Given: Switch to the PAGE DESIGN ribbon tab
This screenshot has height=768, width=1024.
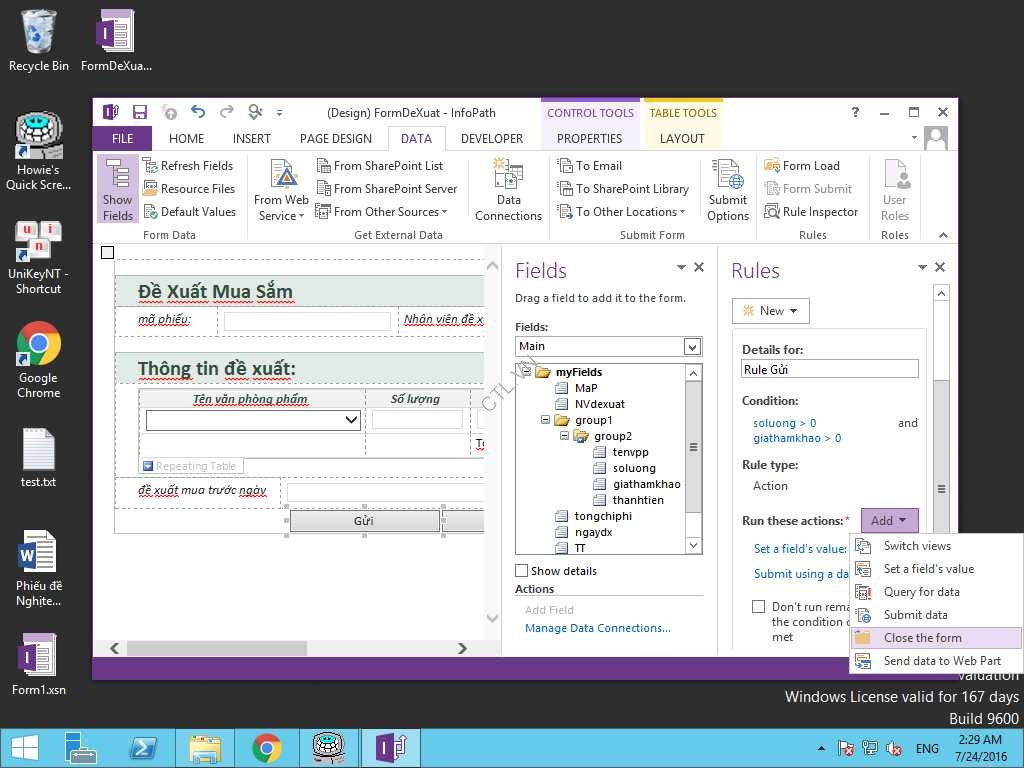Looking at the screenshot, I should tap(335, 139).
